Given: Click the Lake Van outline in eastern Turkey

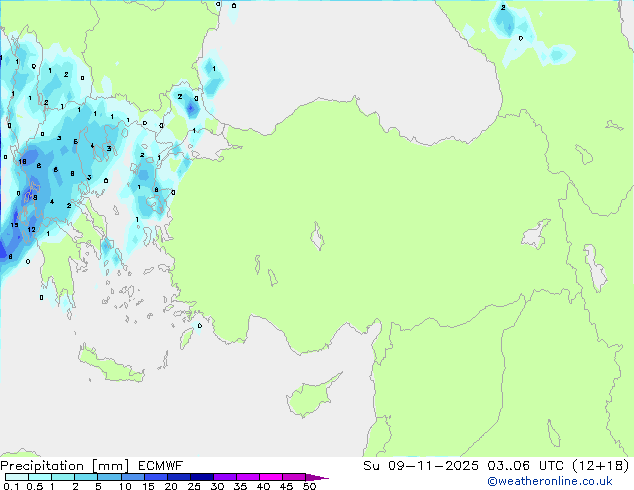Looking at the screenshot, I should click(536, 234).
